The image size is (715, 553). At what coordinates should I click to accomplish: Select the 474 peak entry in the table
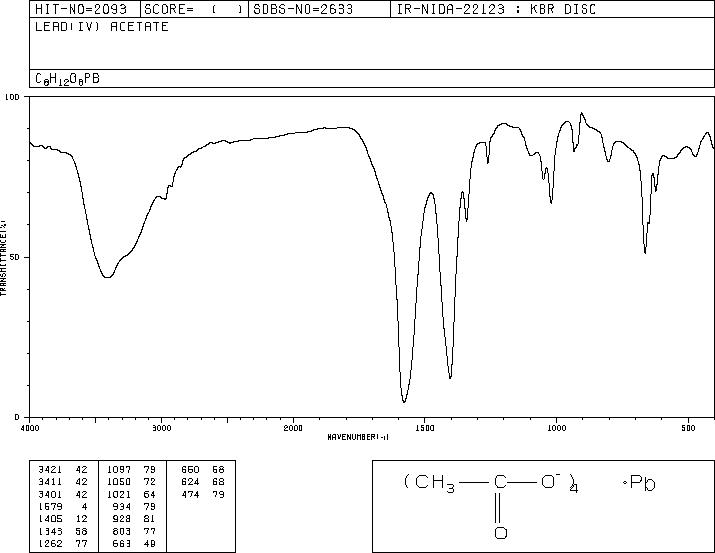(x=203, y=494)
